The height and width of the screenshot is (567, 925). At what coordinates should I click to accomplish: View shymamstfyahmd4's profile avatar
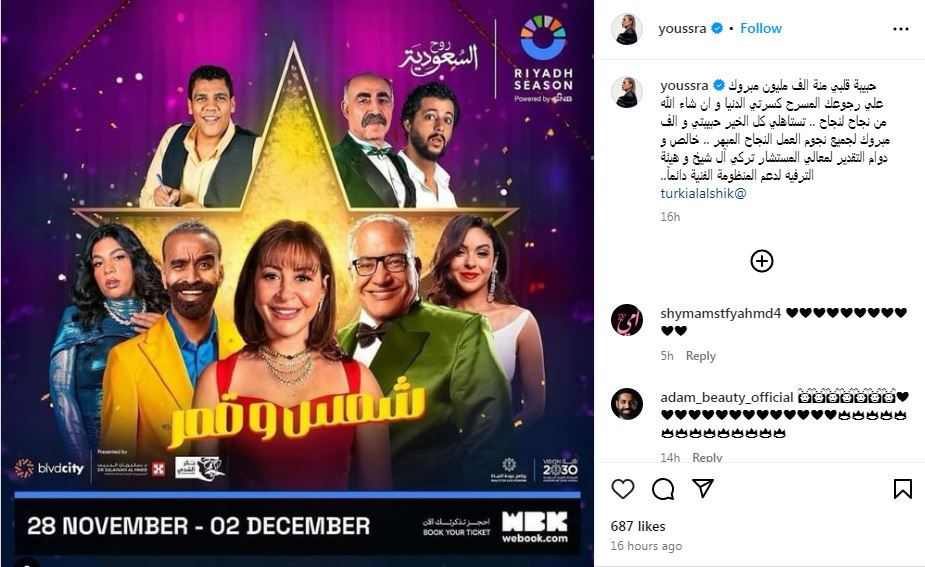(626, 320)
